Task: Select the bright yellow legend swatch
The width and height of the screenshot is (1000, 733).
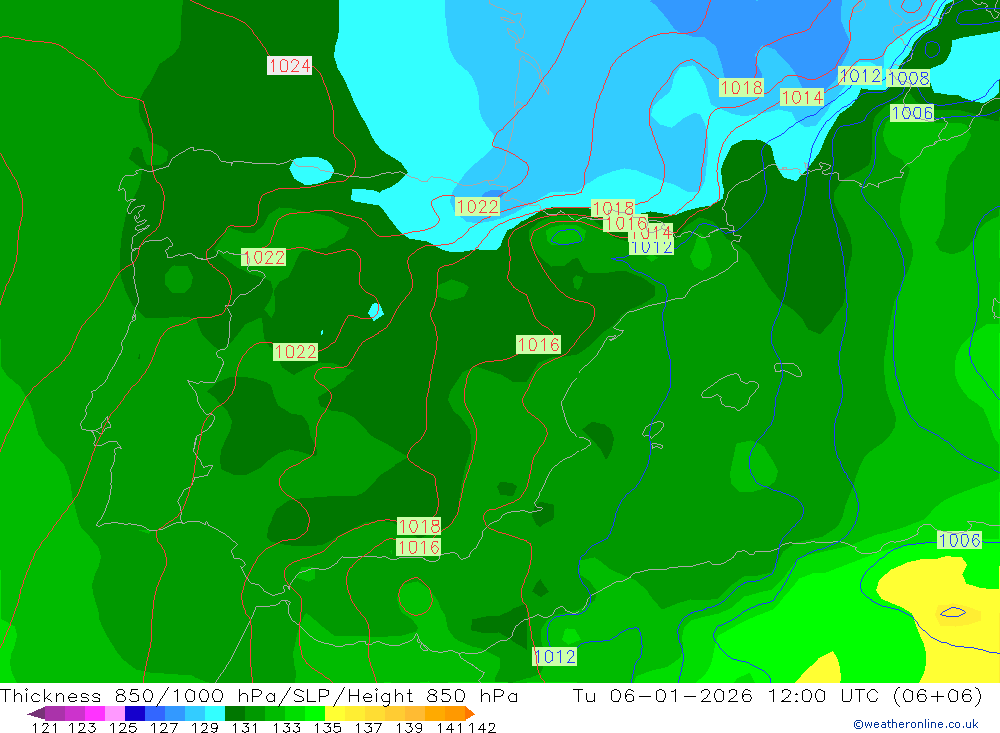Action: click(335, 713)
